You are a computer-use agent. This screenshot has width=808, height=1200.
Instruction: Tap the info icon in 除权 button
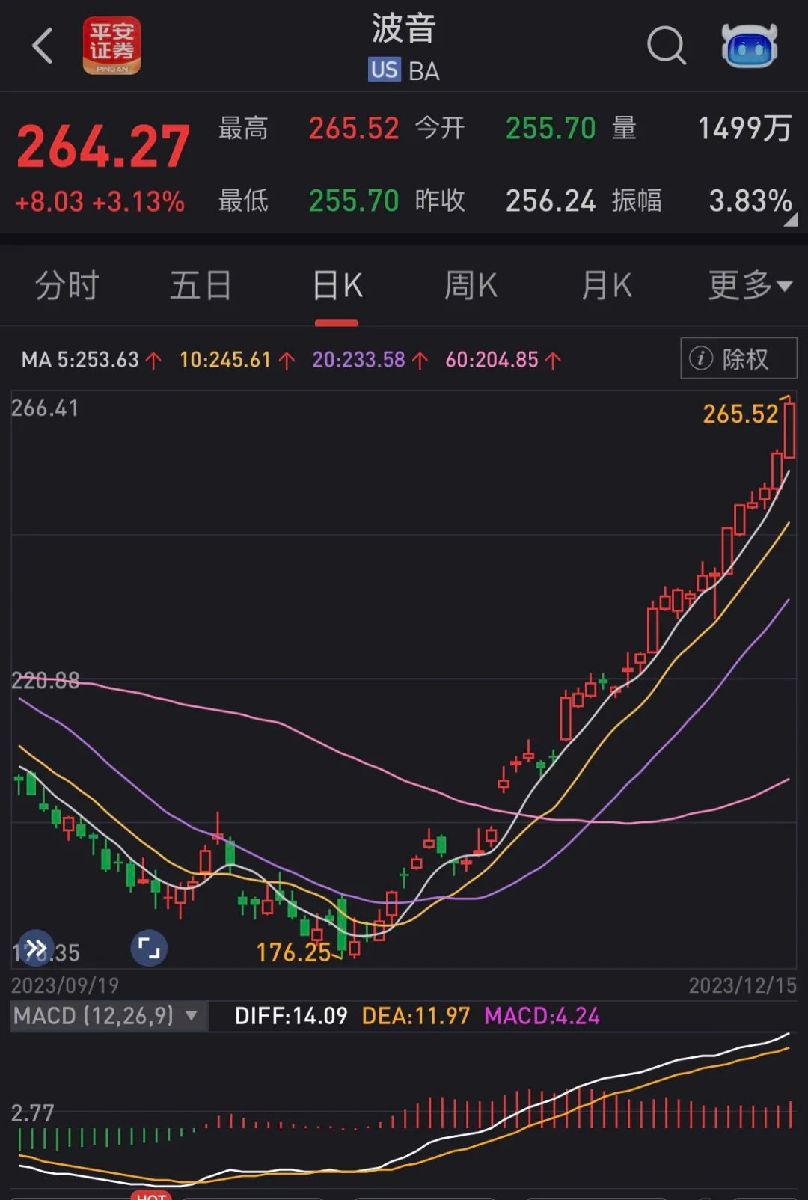point(702,359)
